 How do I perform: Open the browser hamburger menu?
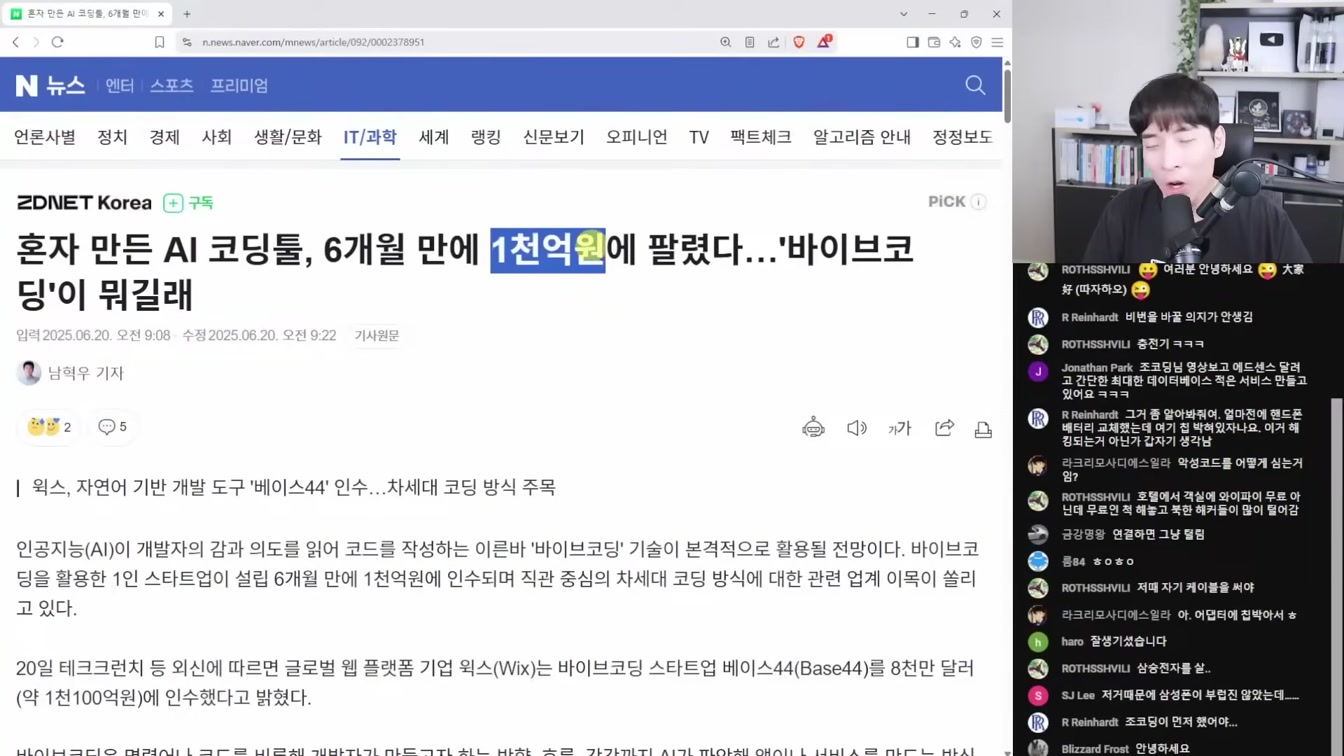(x=997, y=42)
